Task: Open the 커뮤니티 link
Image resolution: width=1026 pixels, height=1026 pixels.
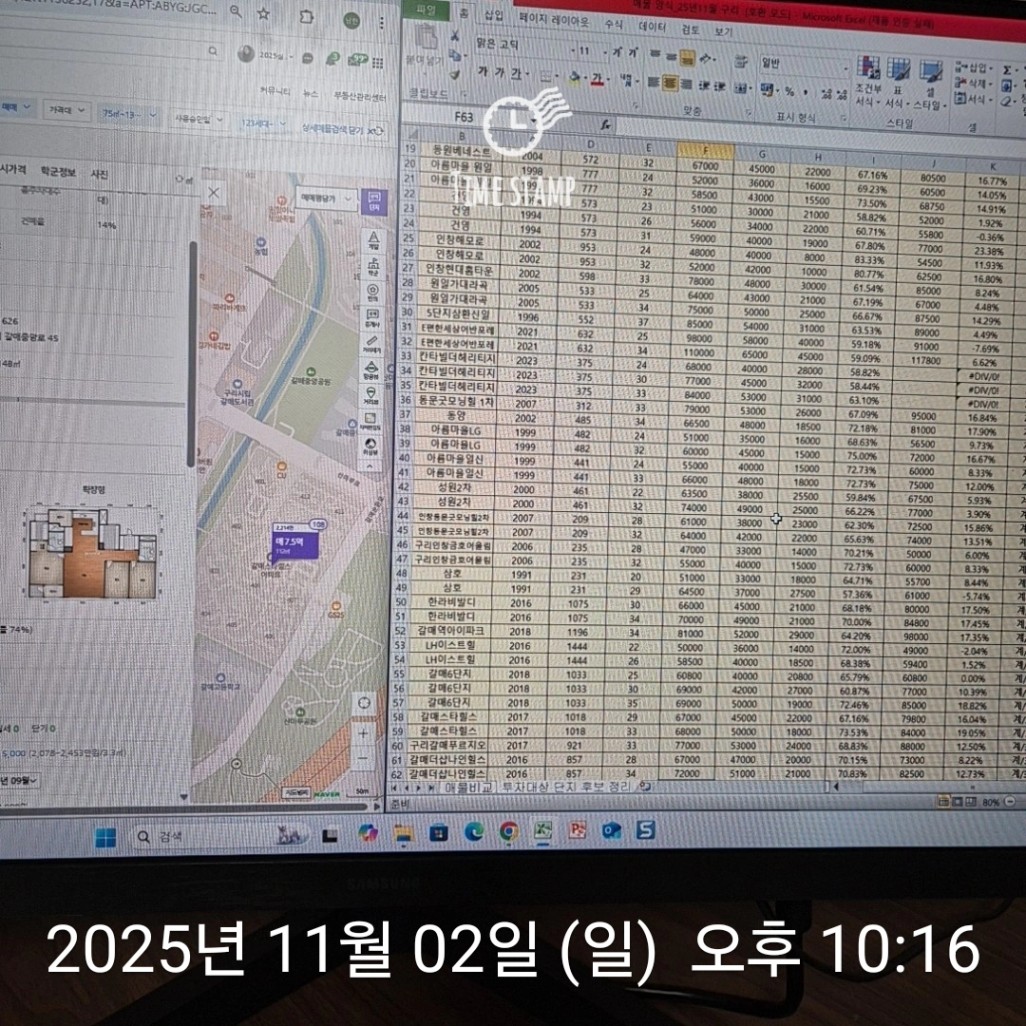Action: (x=275, y=91)
